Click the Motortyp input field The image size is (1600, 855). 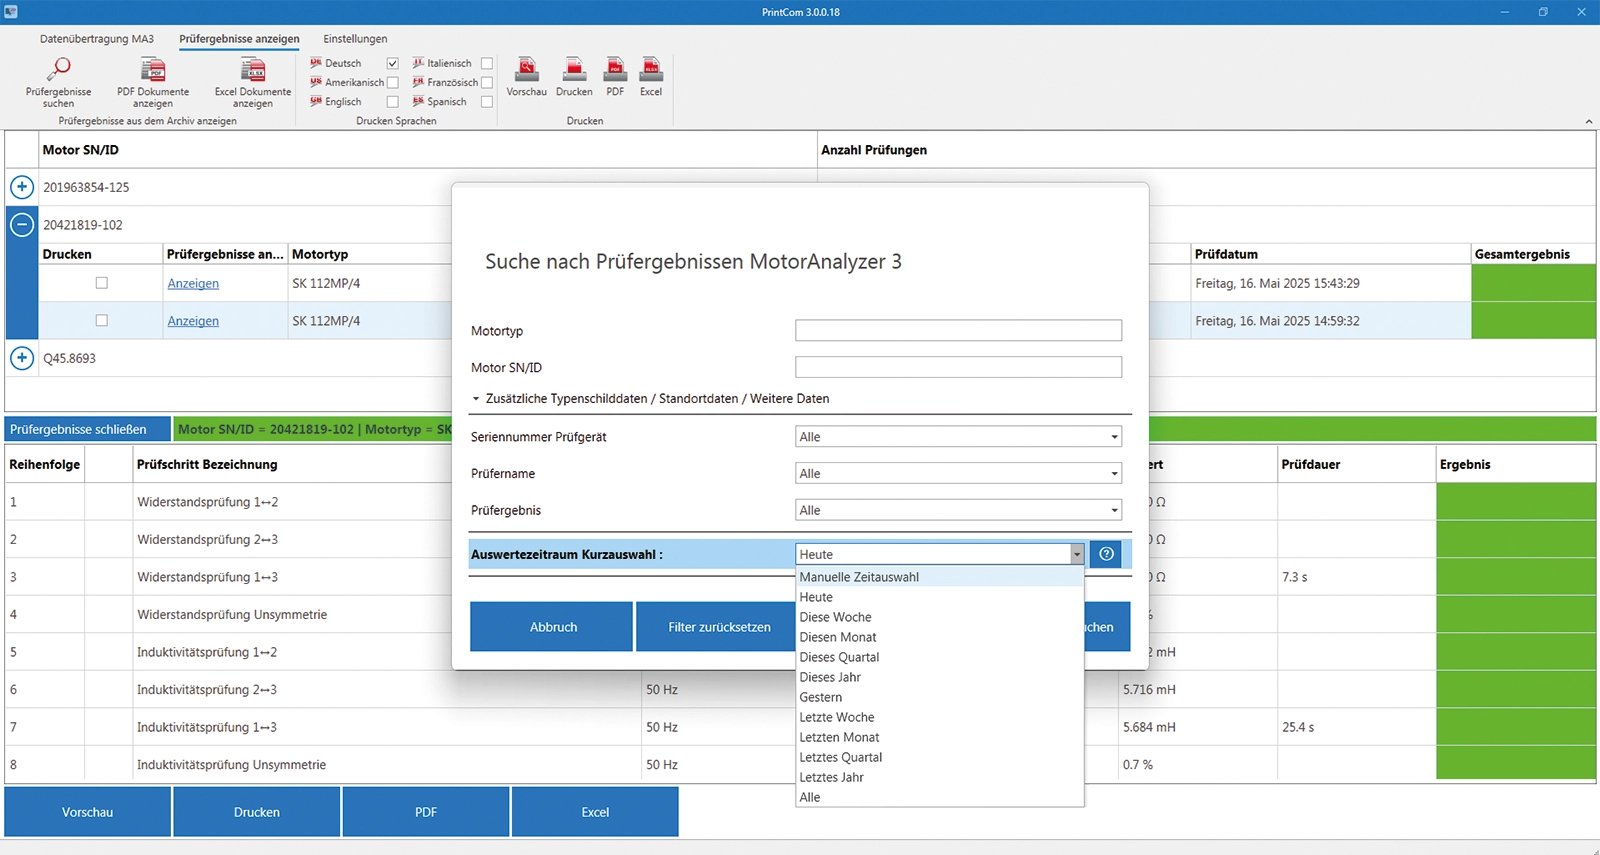click(958, 331)
